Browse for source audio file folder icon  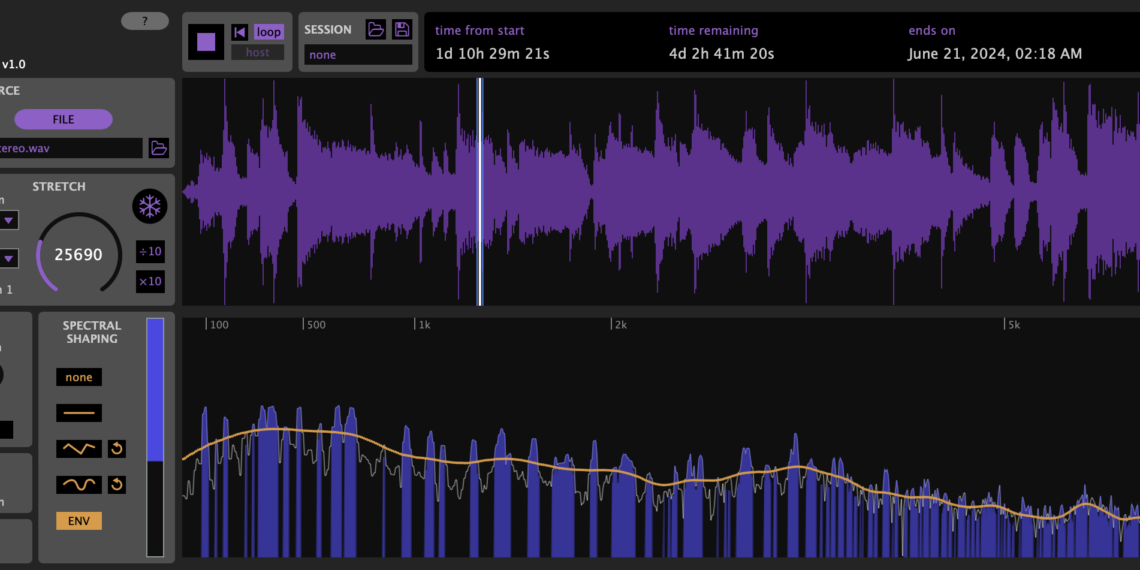158,148
